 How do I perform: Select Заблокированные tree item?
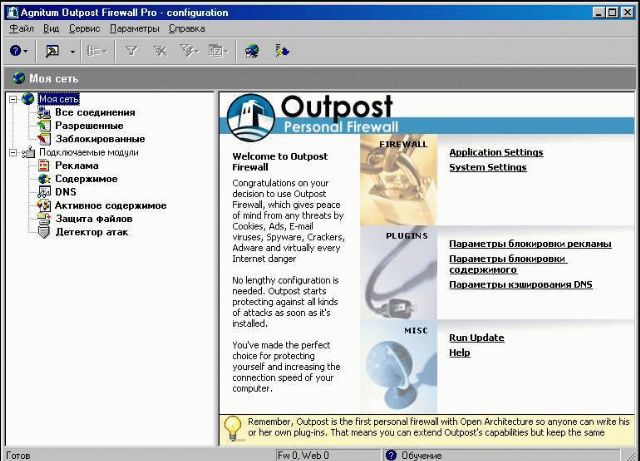100,139
